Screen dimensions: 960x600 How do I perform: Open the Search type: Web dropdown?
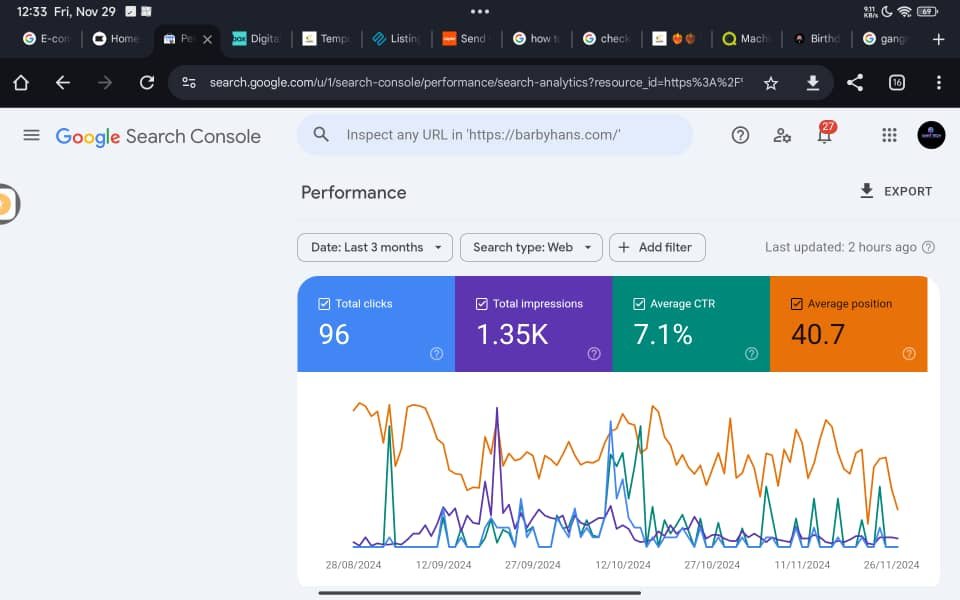tap(531, 247)
